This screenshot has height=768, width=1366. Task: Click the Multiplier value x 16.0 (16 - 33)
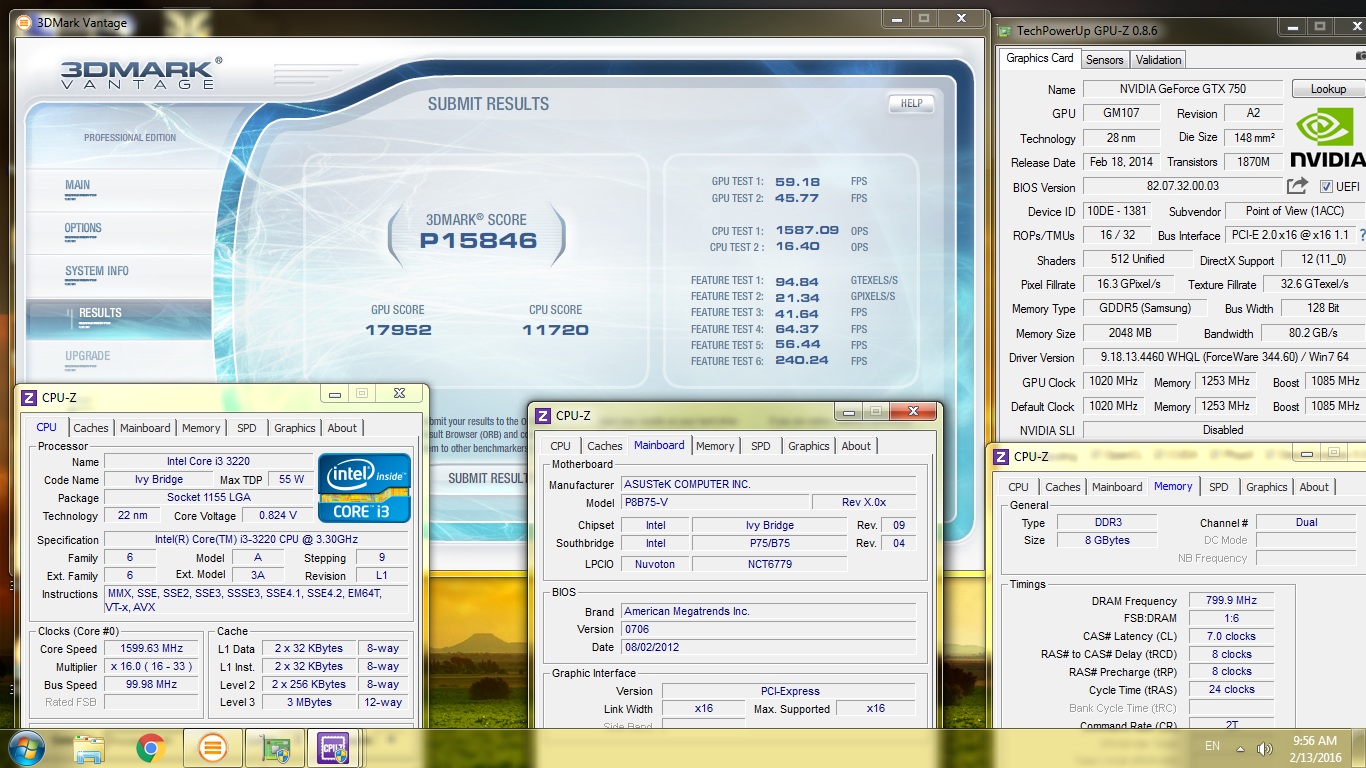click(152, 666)
